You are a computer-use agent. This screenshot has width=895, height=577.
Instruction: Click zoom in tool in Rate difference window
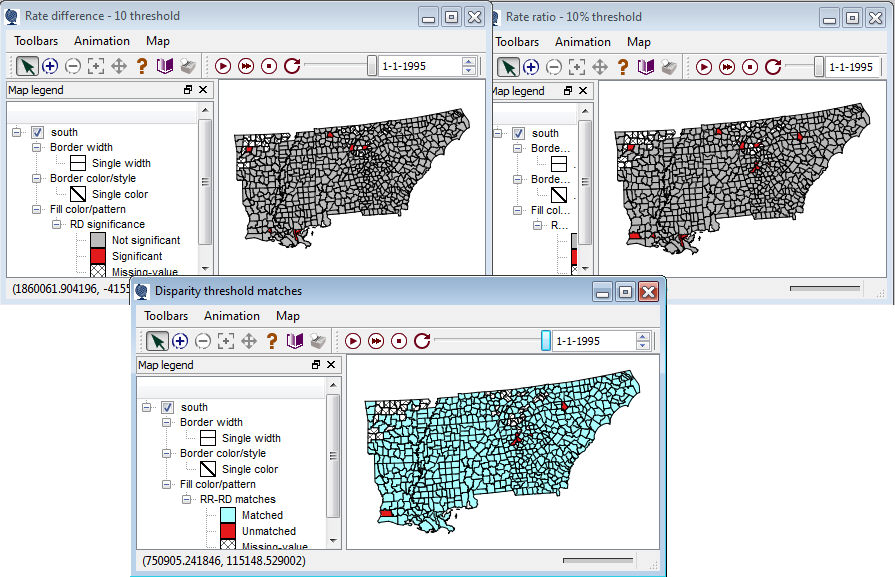50,66
